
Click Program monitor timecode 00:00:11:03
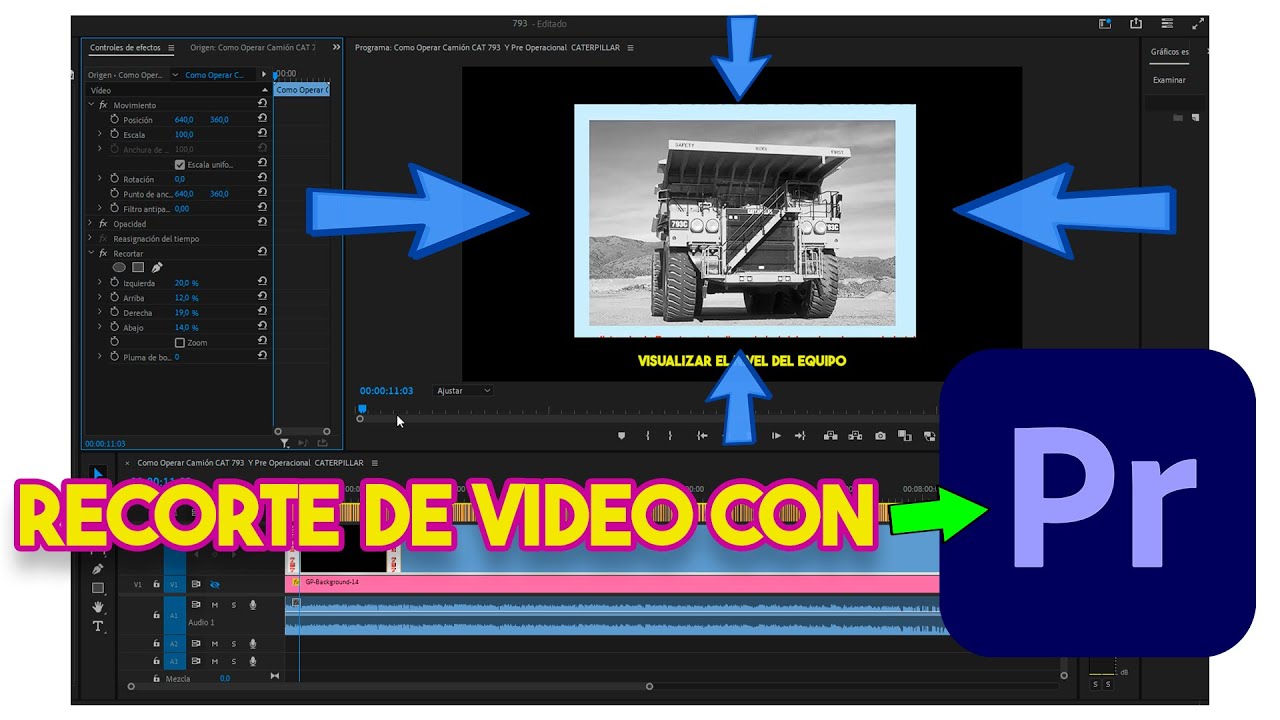[387, 391]
